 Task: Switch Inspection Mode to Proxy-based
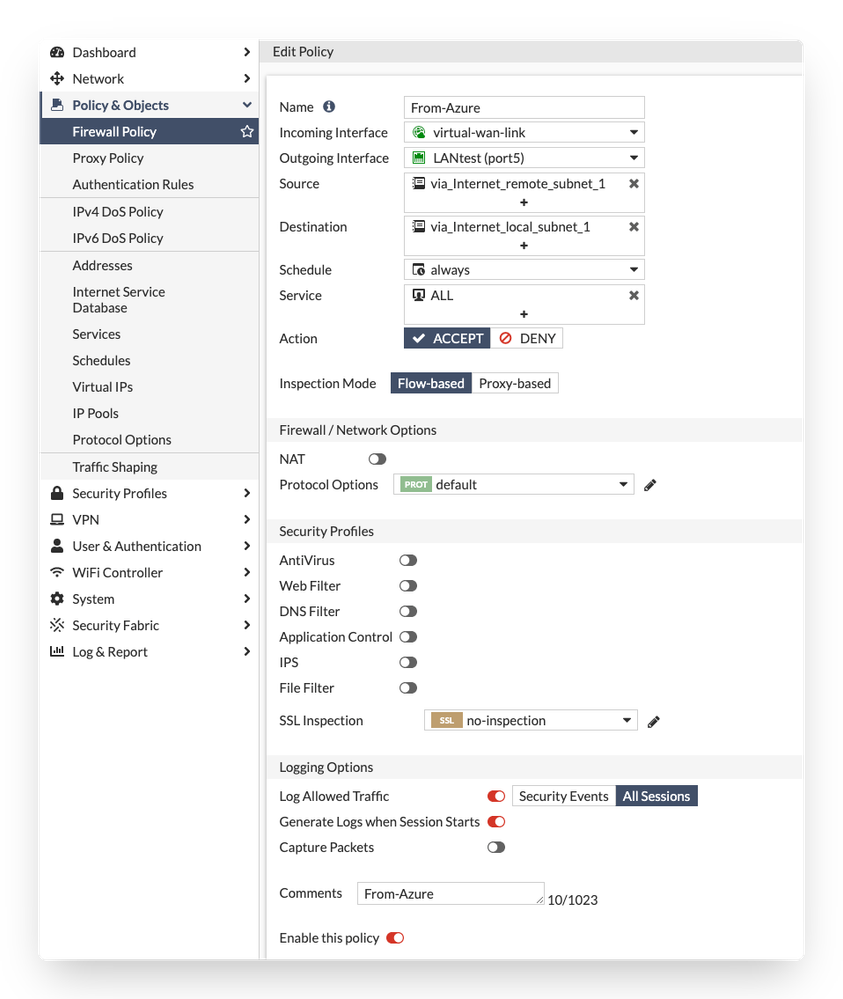point(515,384)
